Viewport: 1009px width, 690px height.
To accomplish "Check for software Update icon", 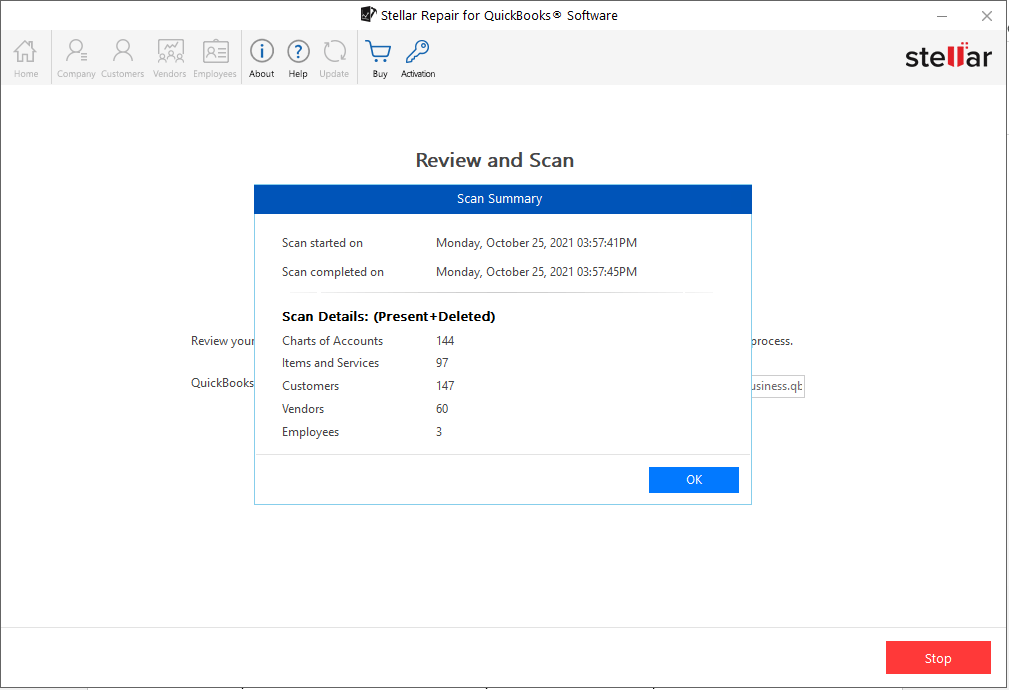I will click(334, 59).
